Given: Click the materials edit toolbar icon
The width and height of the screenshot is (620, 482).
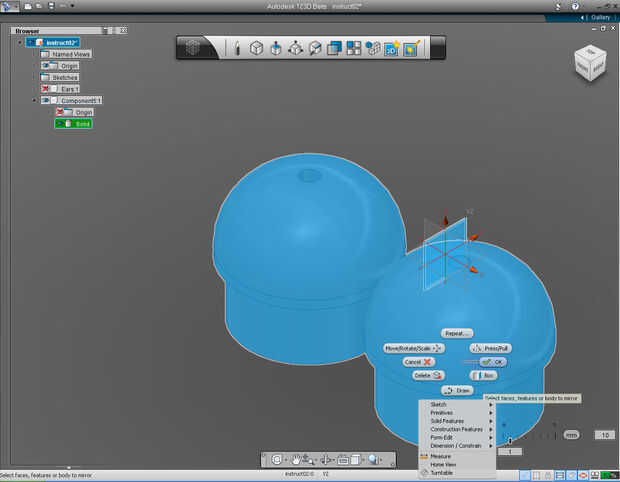Looking at the screenshot, I should [411, 48].
